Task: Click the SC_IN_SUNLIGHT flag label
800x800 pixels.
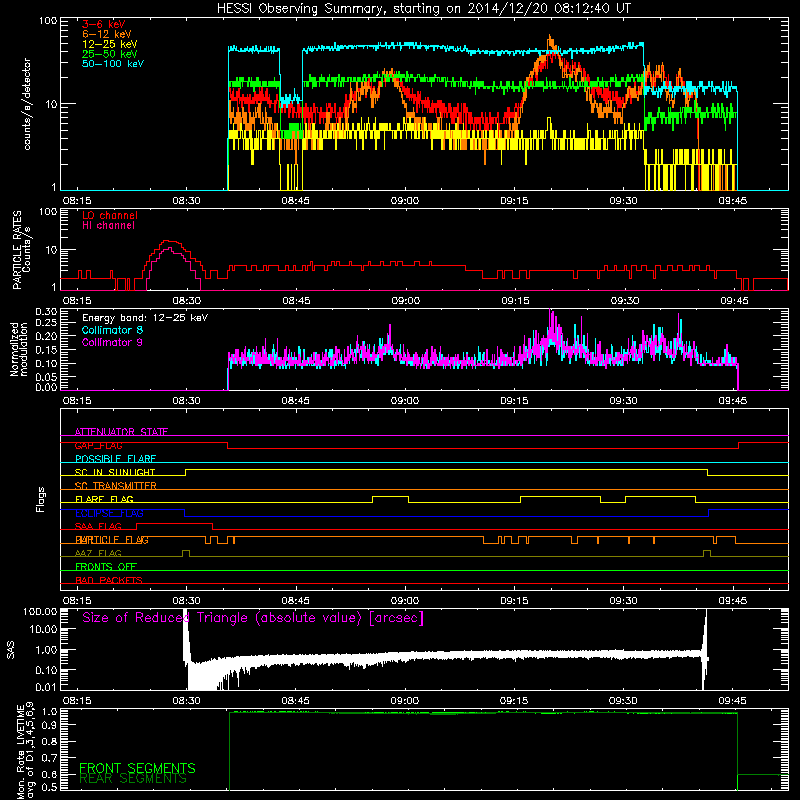Action: click(115, 472)
